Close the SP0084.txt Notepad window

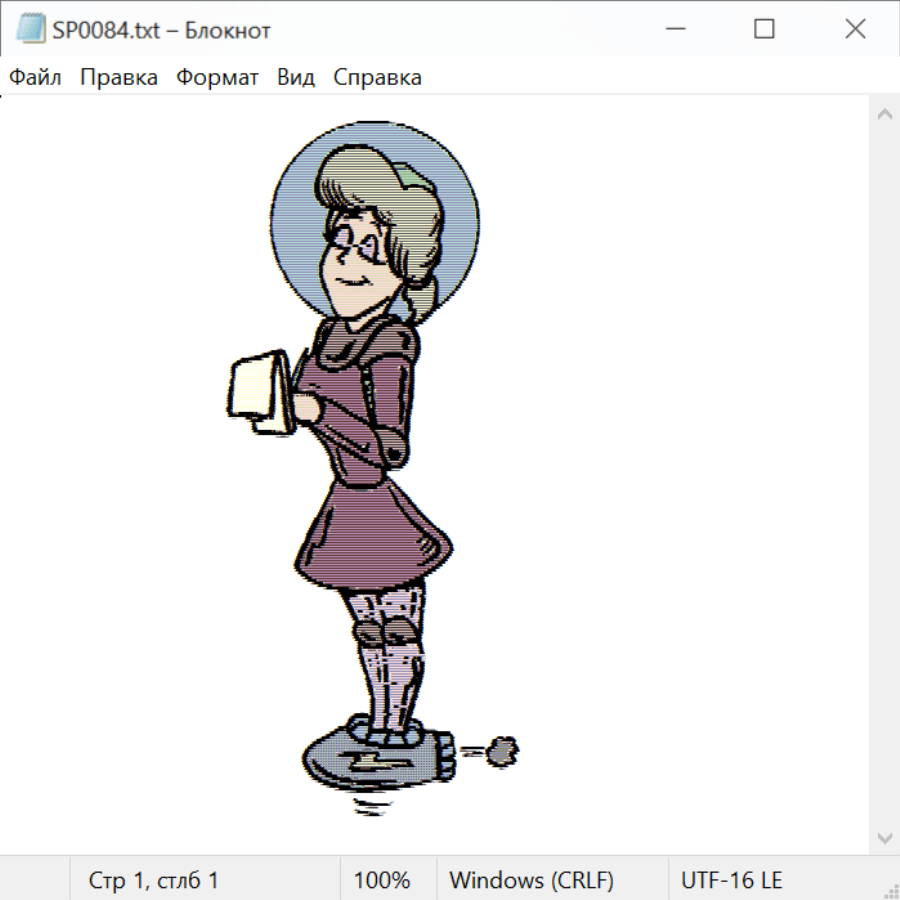click(855, 30)
